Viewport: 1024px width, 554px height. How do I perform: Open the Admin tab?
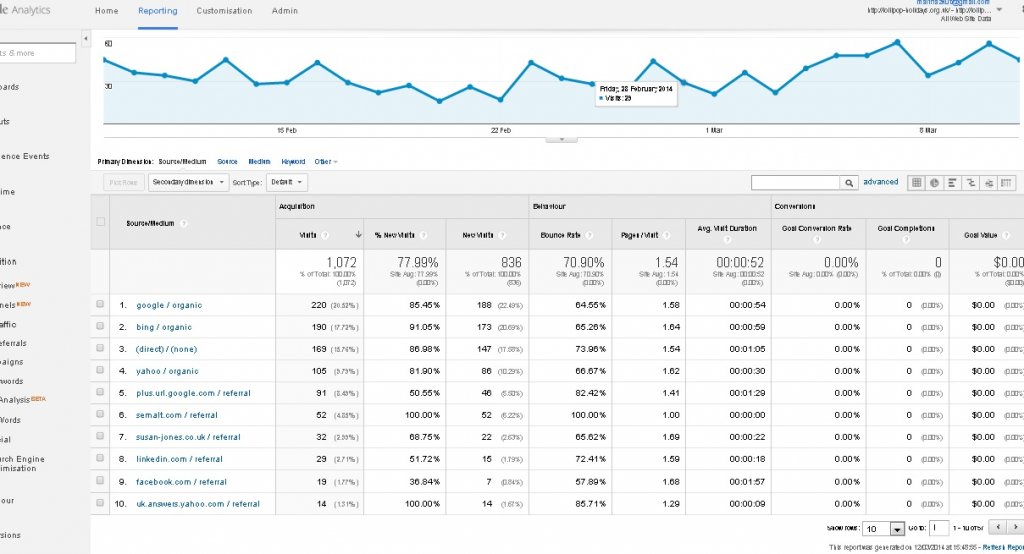285,11
